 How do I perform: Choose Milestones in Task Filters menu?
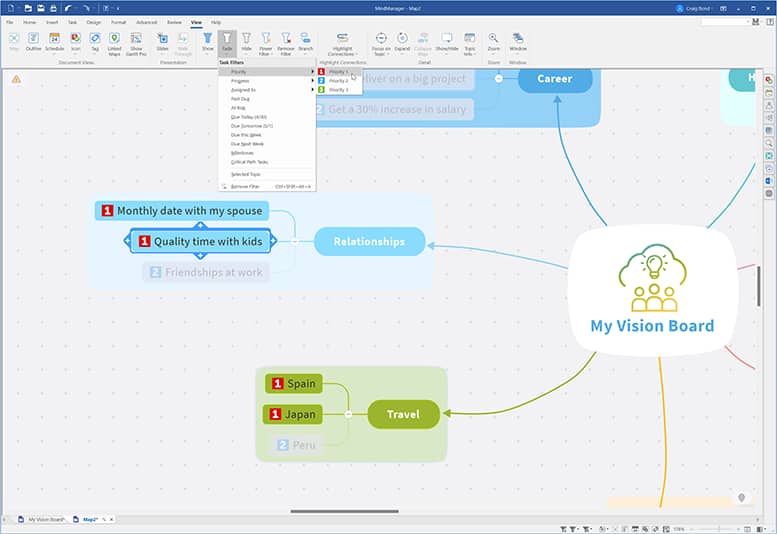(x=267, y=153)
